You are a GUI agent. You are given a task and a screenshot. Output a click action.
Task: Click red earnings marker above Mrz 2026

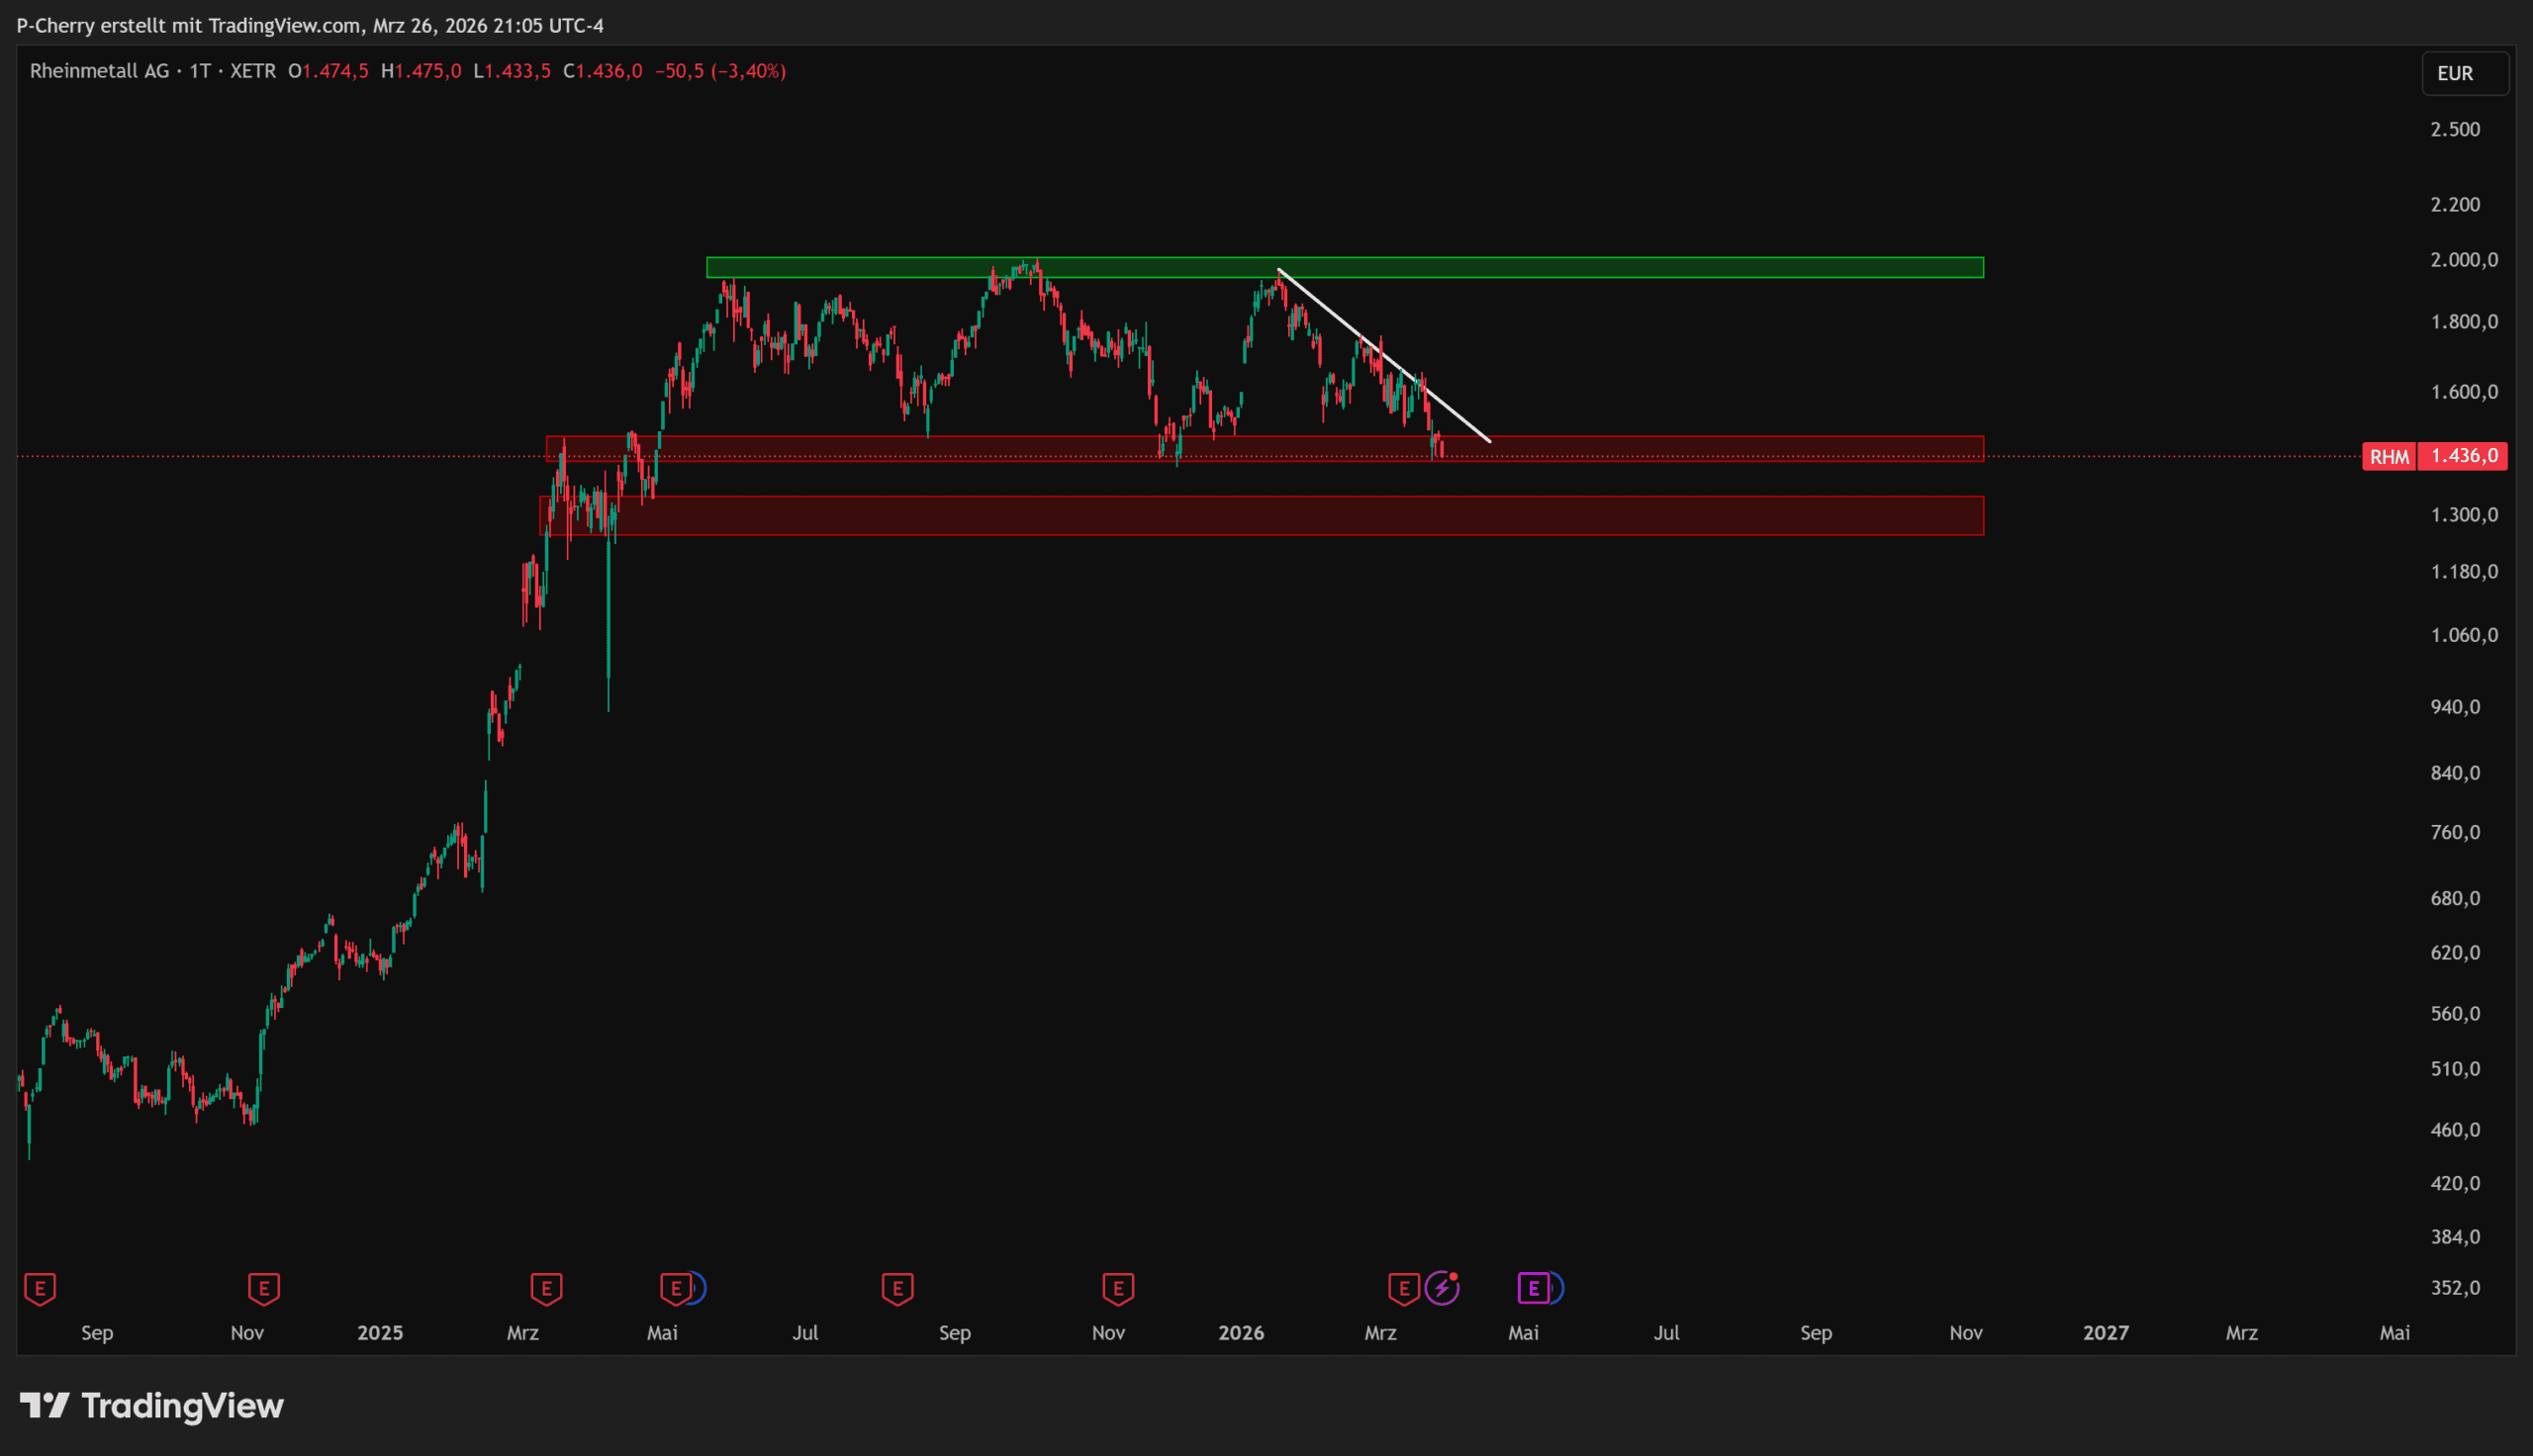1404,1288
